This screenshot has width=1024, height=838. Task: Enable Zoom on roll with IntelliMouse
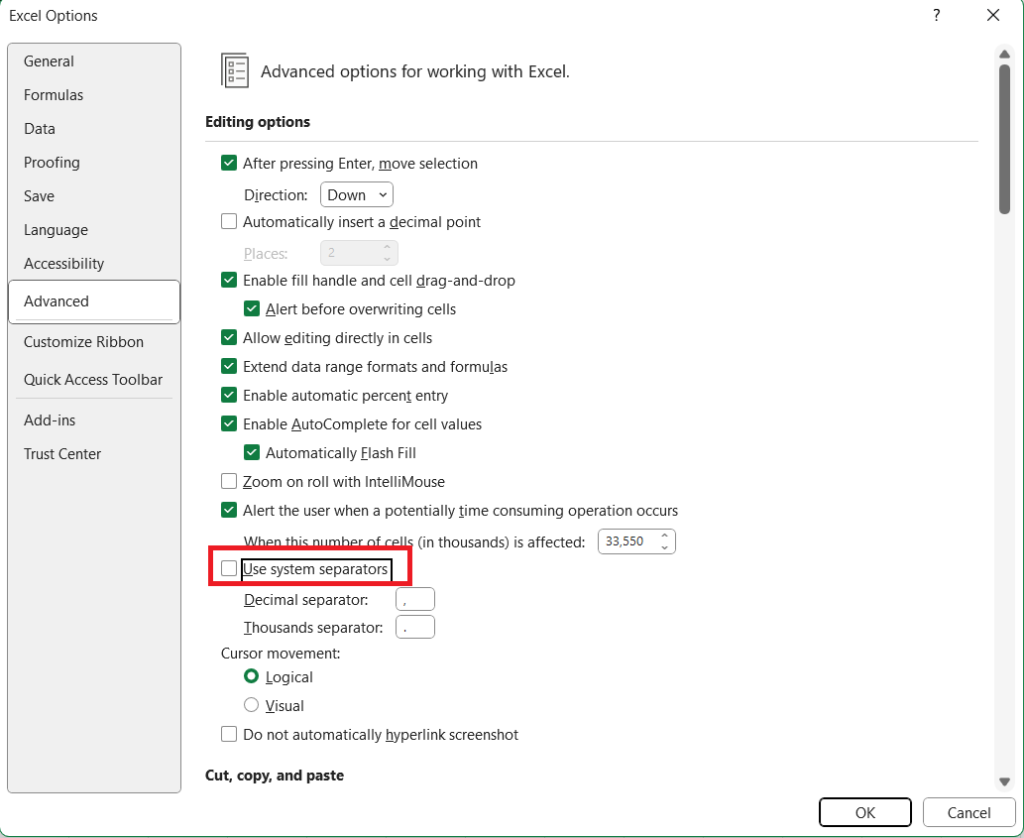(x=229, y=482)
